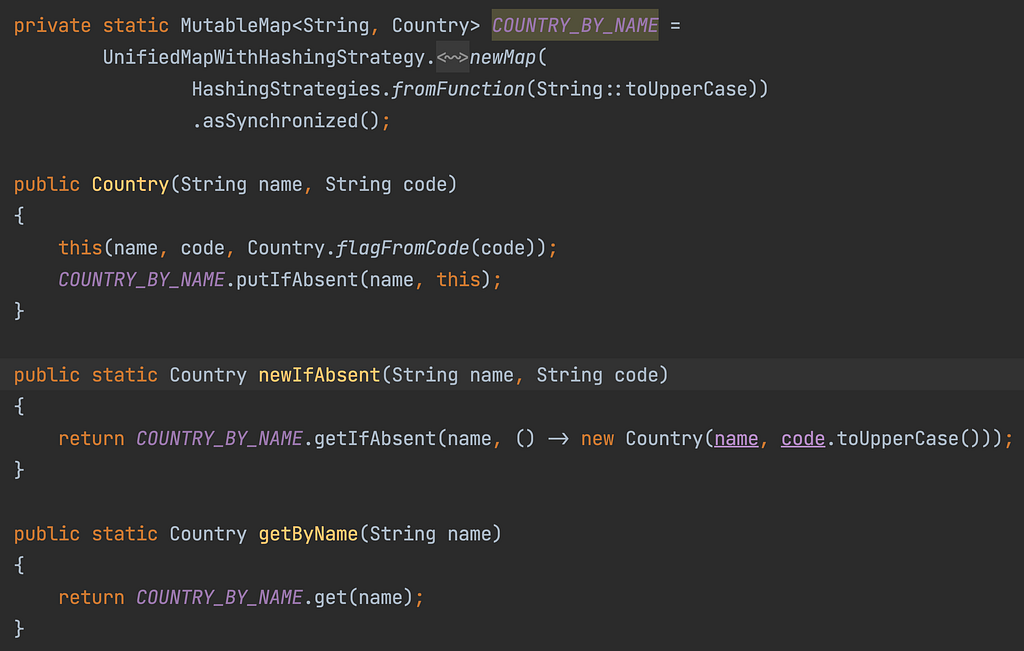Click the return keyword in getByName
This screenshot has width=1024, height=651.
coord(91,597)
